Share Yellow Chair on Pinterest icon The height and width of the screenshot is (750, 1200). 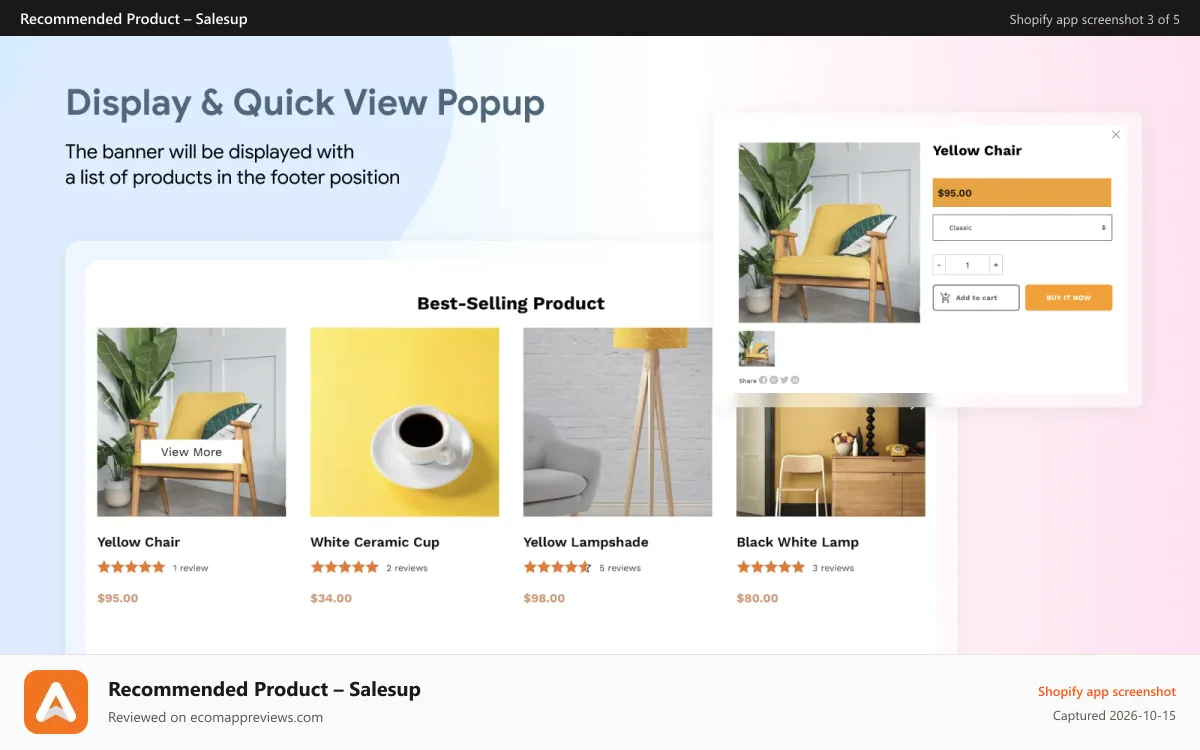pos(774,380)
